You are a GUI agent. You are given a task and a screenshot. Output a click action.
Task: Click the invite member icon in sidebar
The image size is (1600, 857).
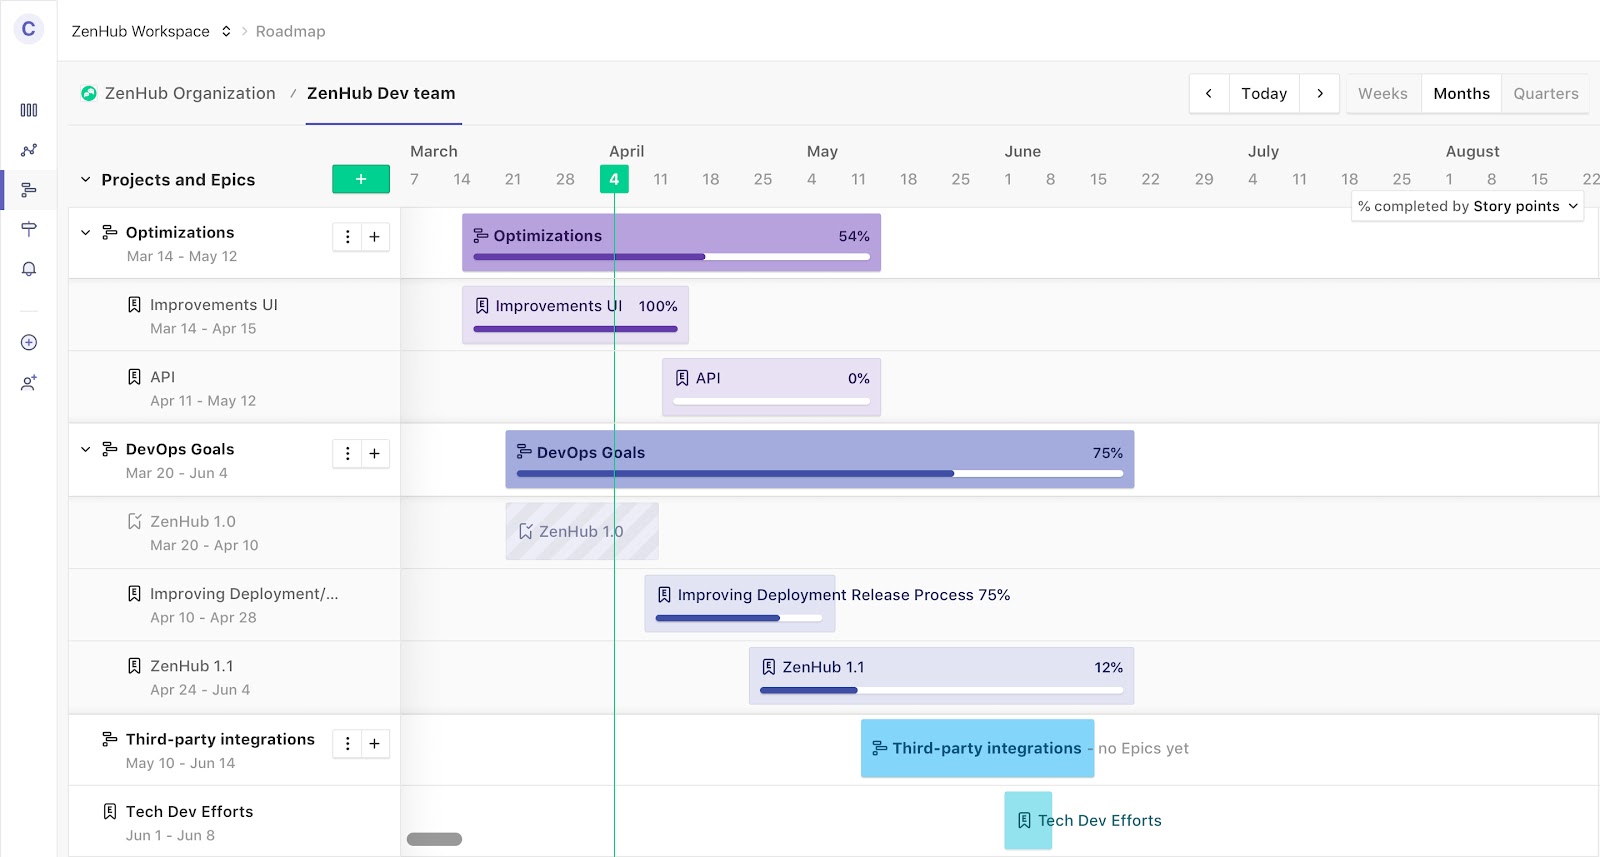tap(29, 382)
